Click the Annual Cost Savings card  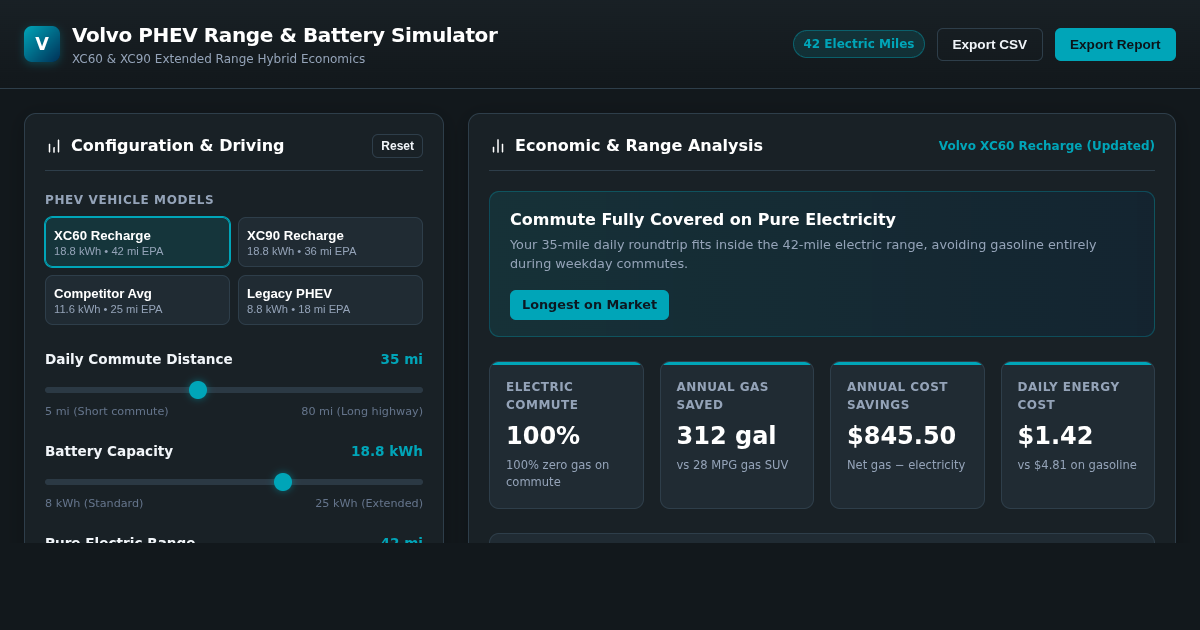907,435
